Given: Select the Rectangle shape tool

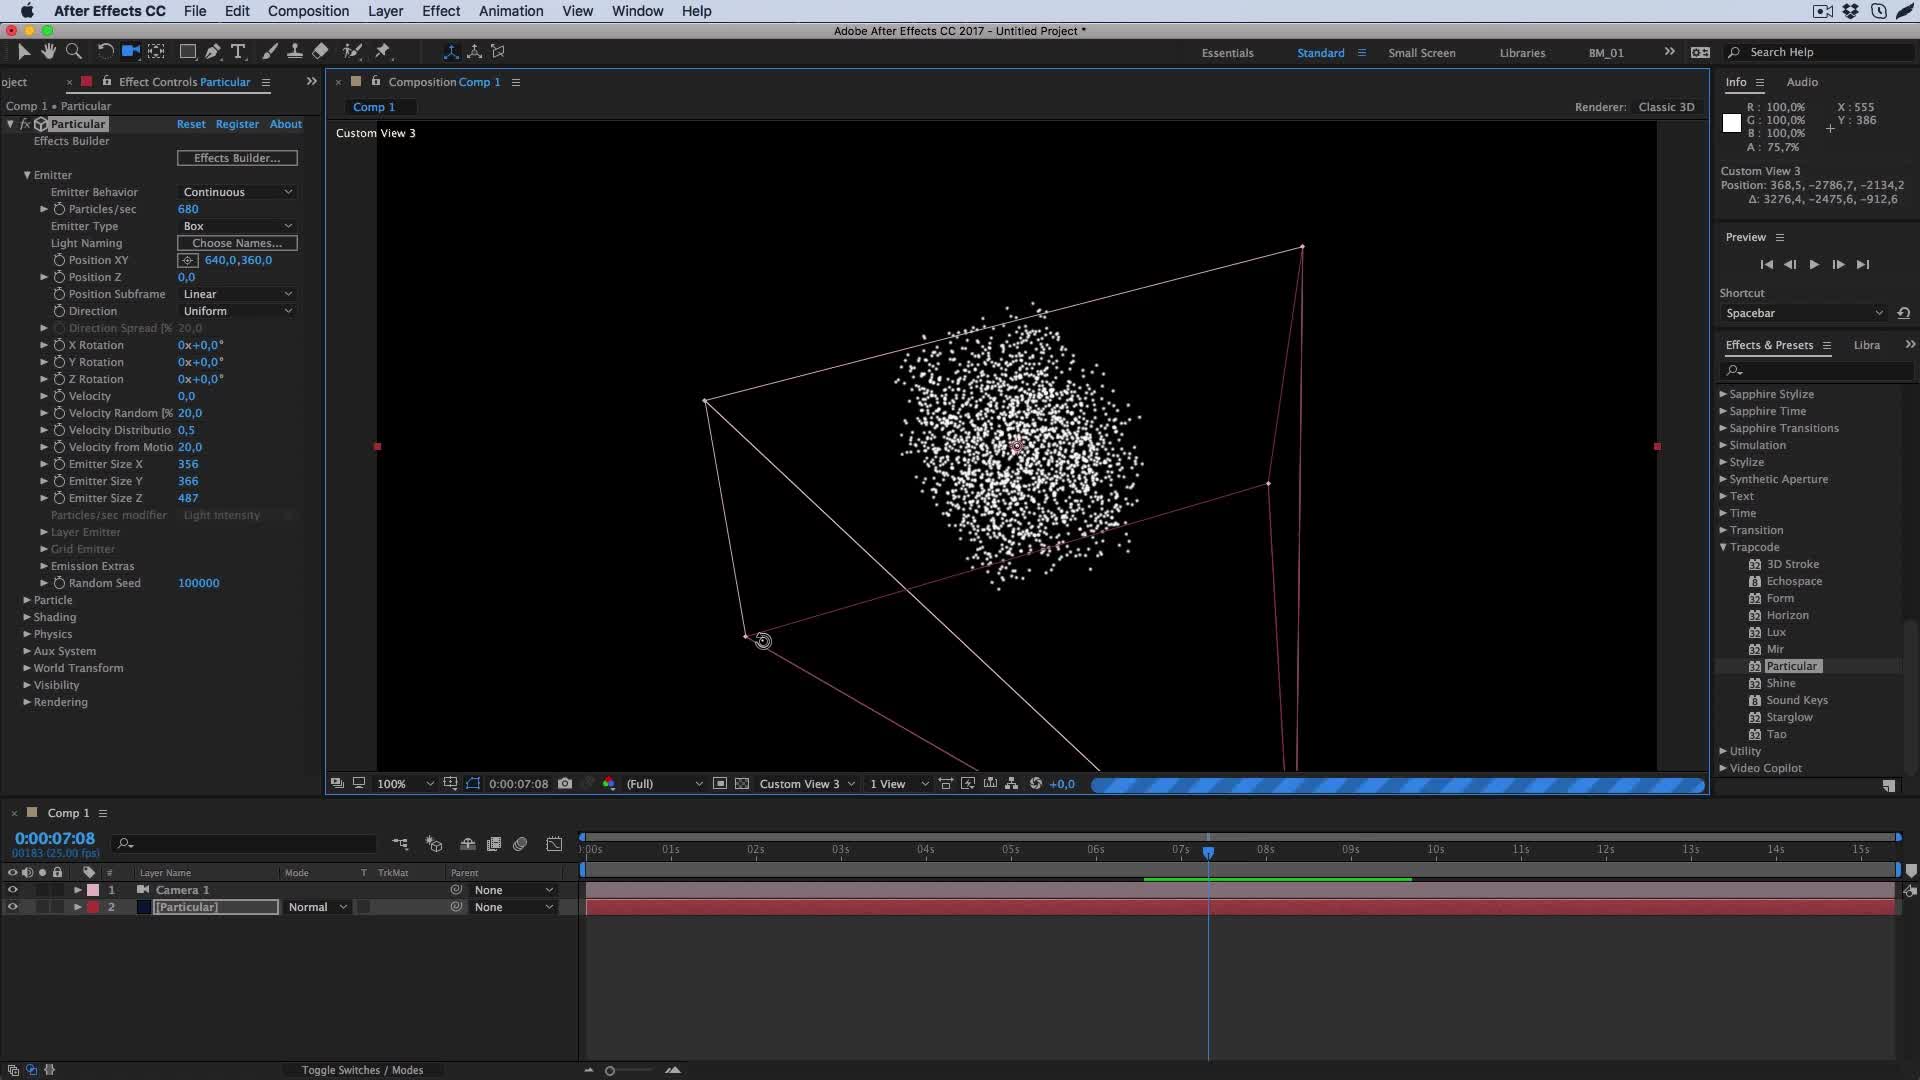Looking at the screenshot, I should coord(187,52).
